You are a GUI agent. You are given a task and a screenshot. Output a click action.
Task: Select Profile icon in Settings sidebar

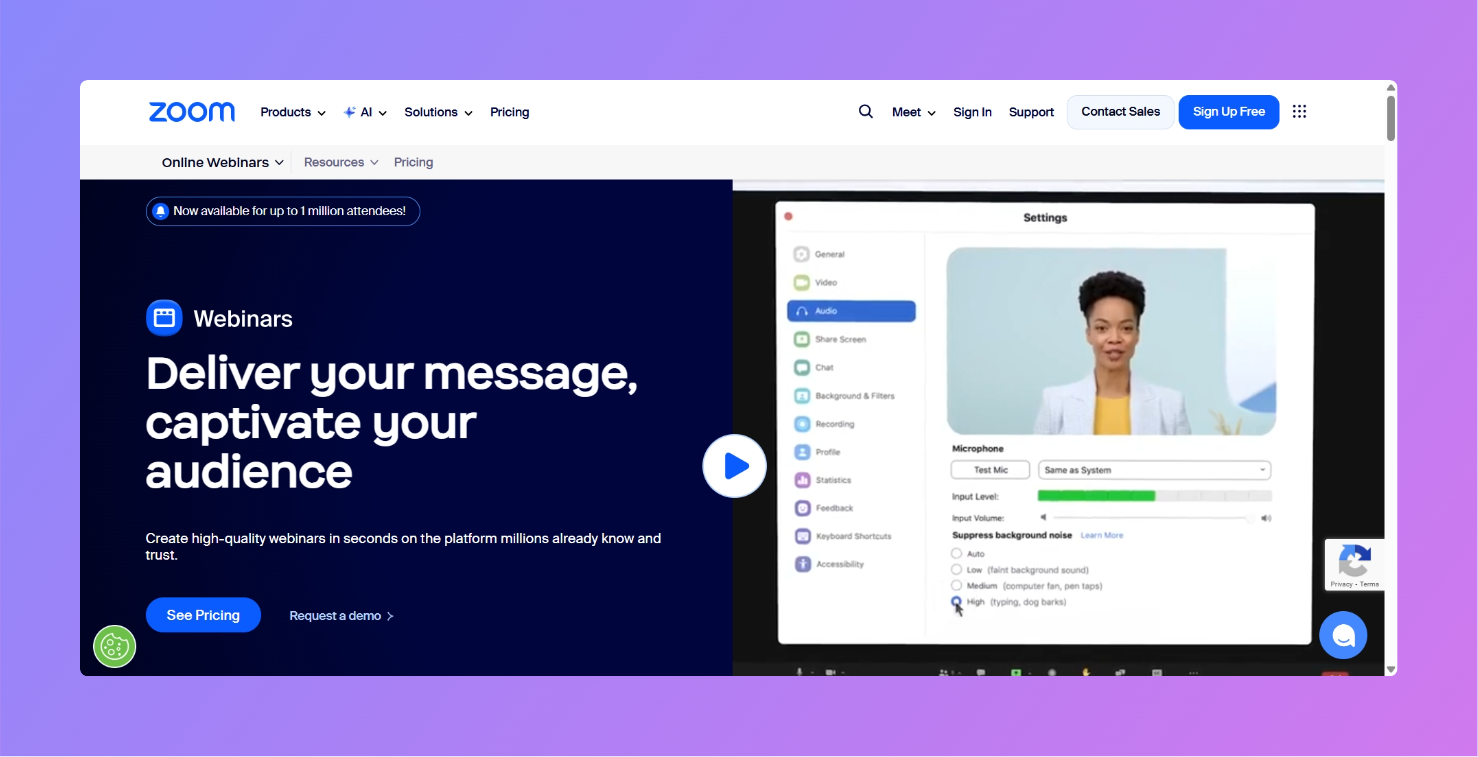point(801,452)
